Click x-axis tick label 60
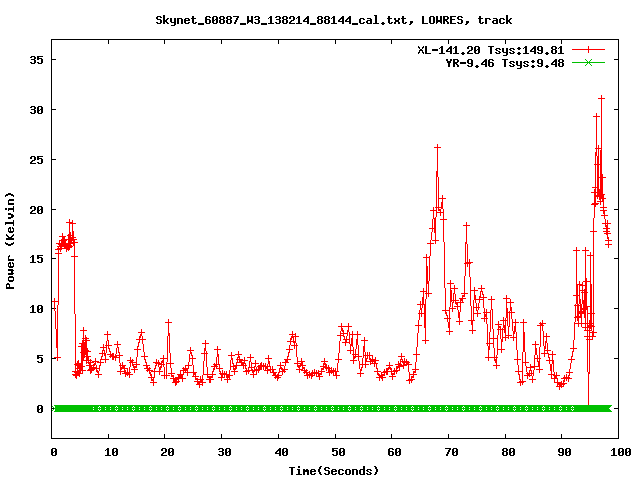 [394, 452]
